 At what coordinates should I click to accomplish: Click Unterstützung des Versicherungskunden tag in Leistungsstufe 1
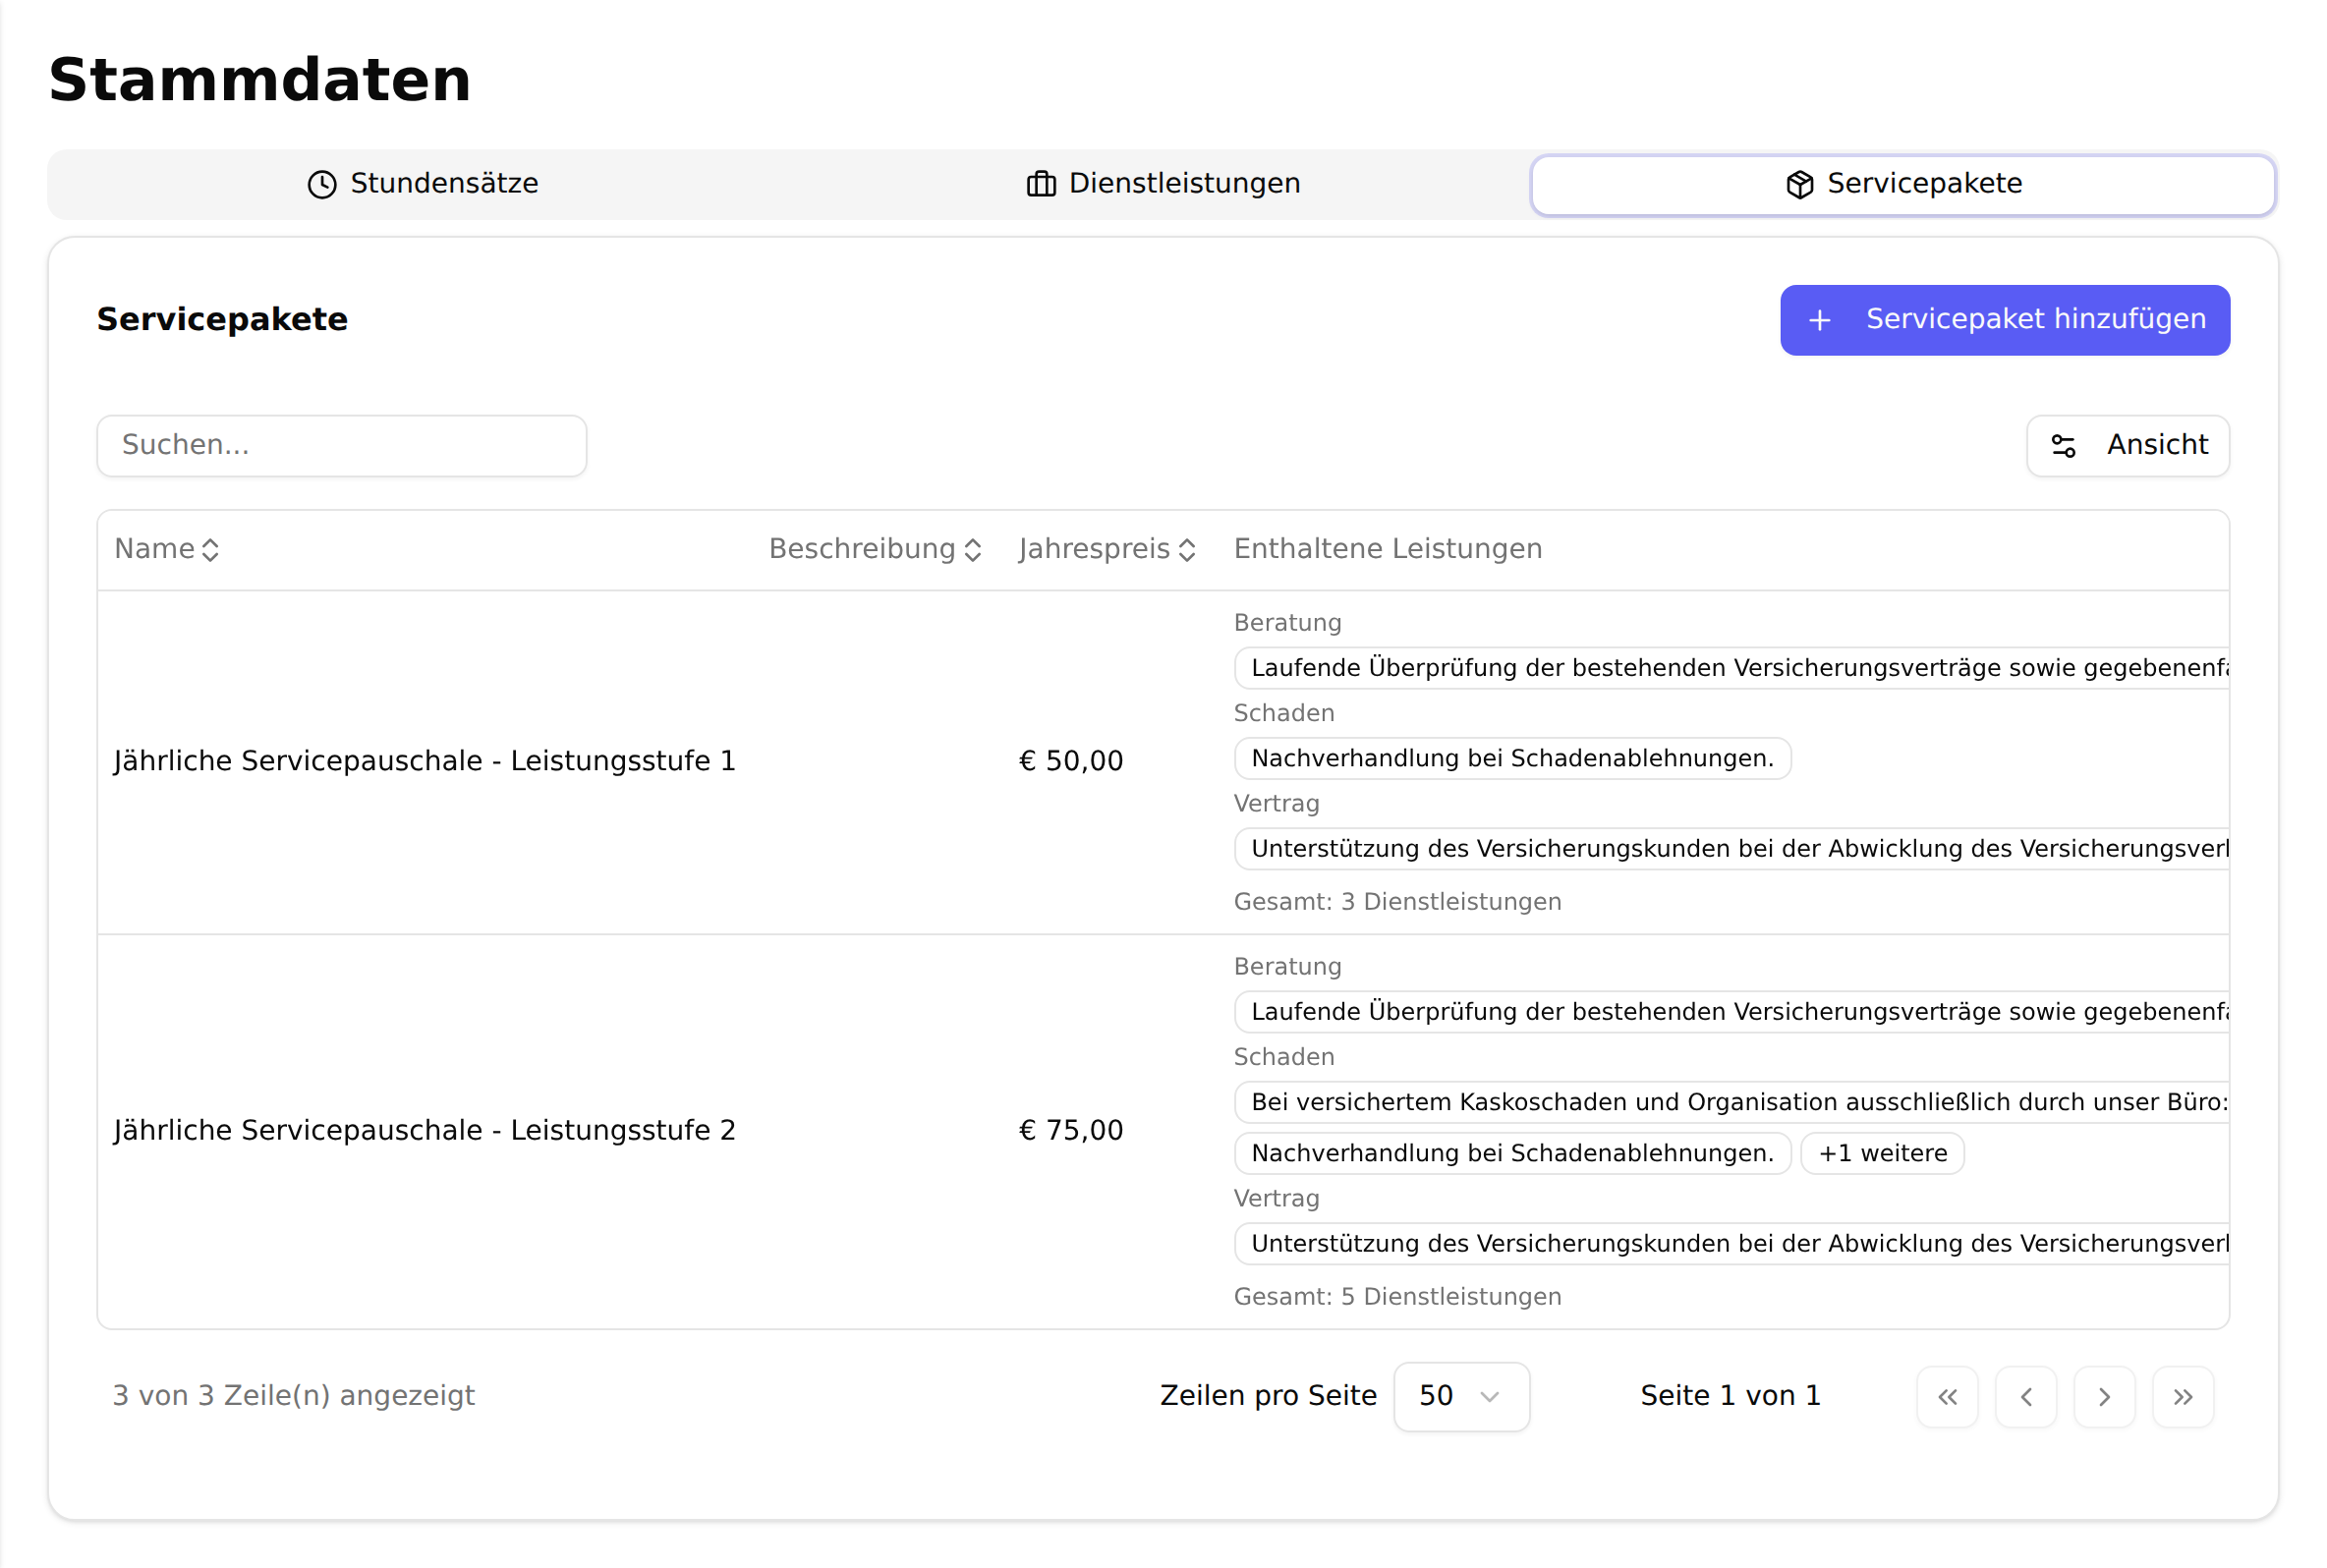coord(1731,849)
